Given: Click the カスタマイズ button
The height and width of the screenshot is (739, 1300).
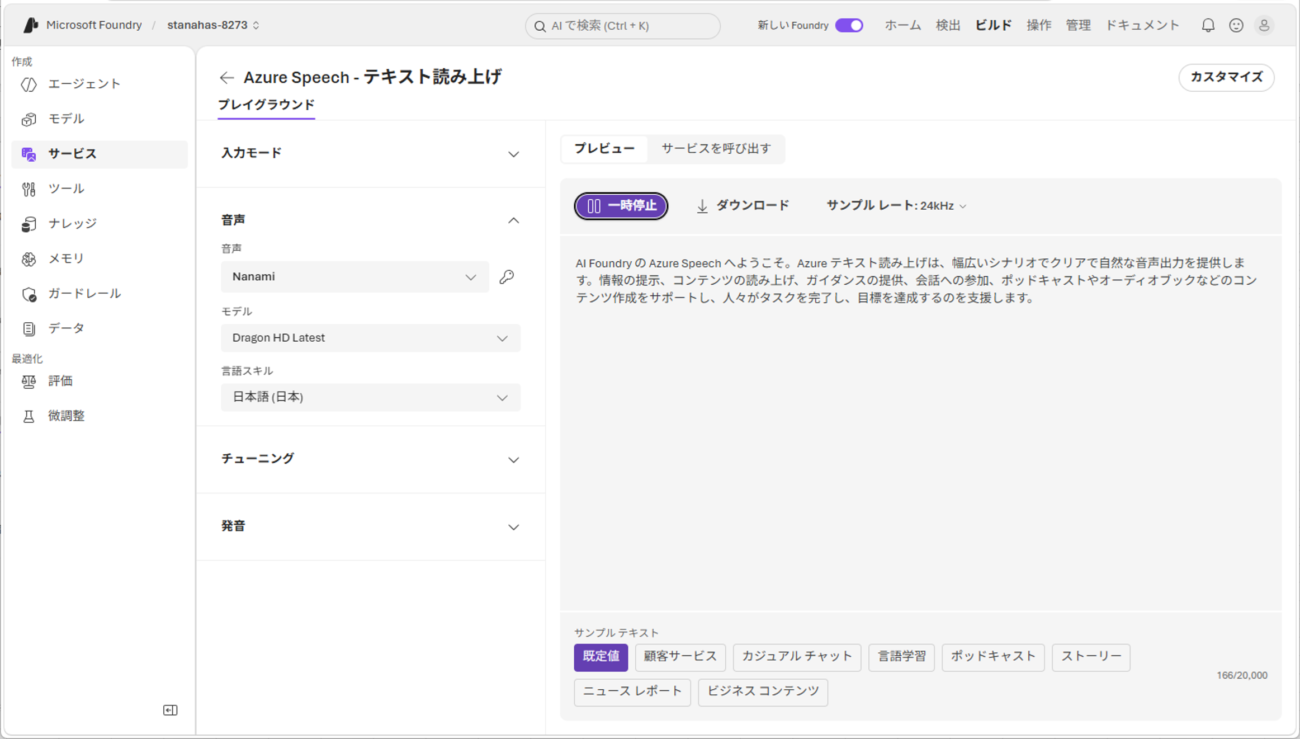Looking at the screenshot, I should (1226, 77).
